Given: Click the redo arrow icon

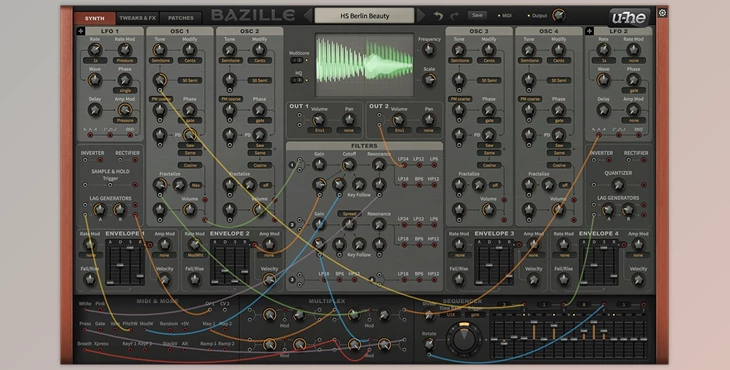Looking at the screenshot, I should (x=454, y=16).
